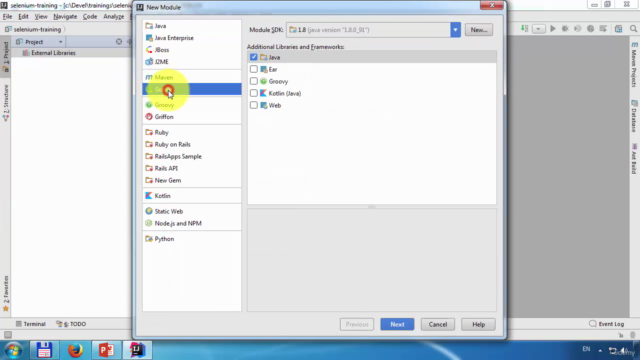Open Windows Start button
The width and height of the screenshot is (640, 360).
point(13,351)
